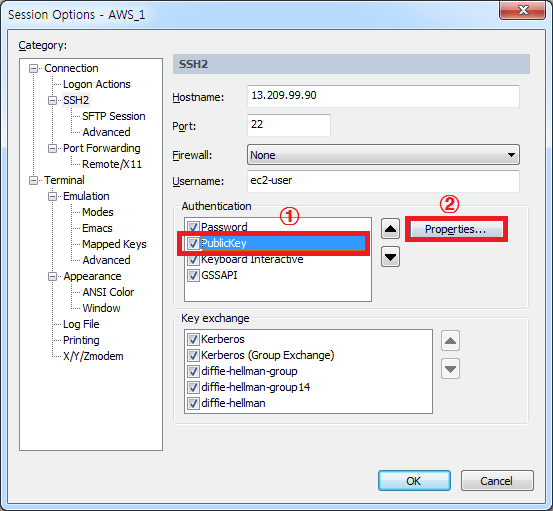The height and width of the screenshot is (511, 553).
Task: Select Emacs category
Action: coord(97,228)
